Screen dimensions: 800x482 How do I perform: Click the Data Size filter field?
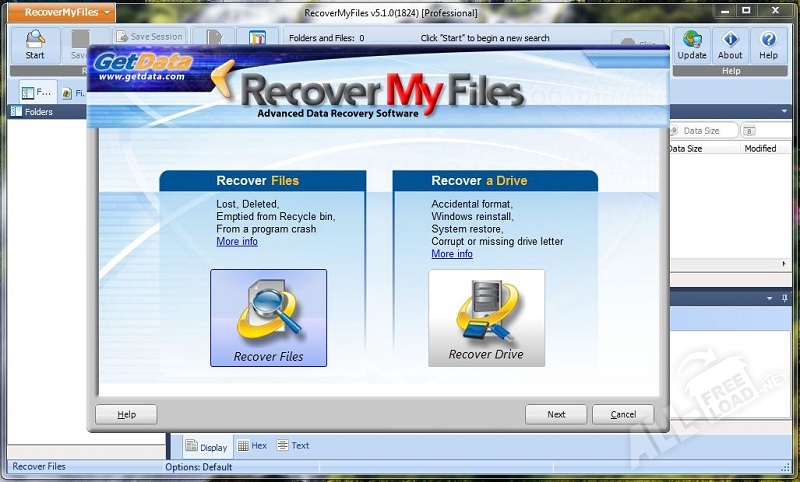pyautogui.click(x=706, y=130)
